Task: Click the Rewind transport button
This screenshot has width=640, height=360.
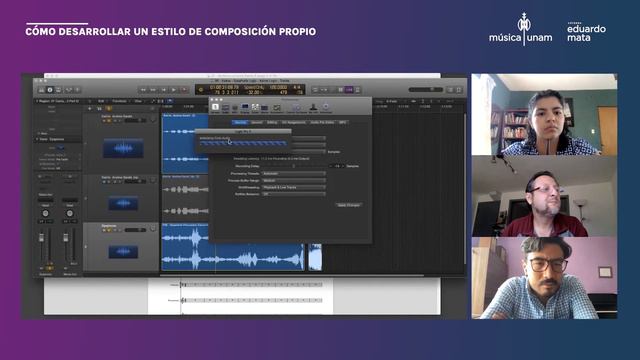Action: [x=143, y=90]
